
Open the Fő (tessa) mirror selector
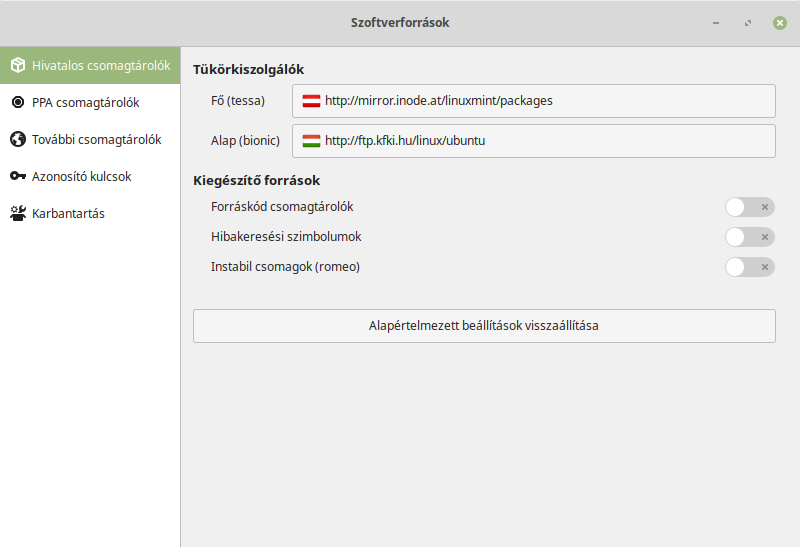click(x=534, y=101)
